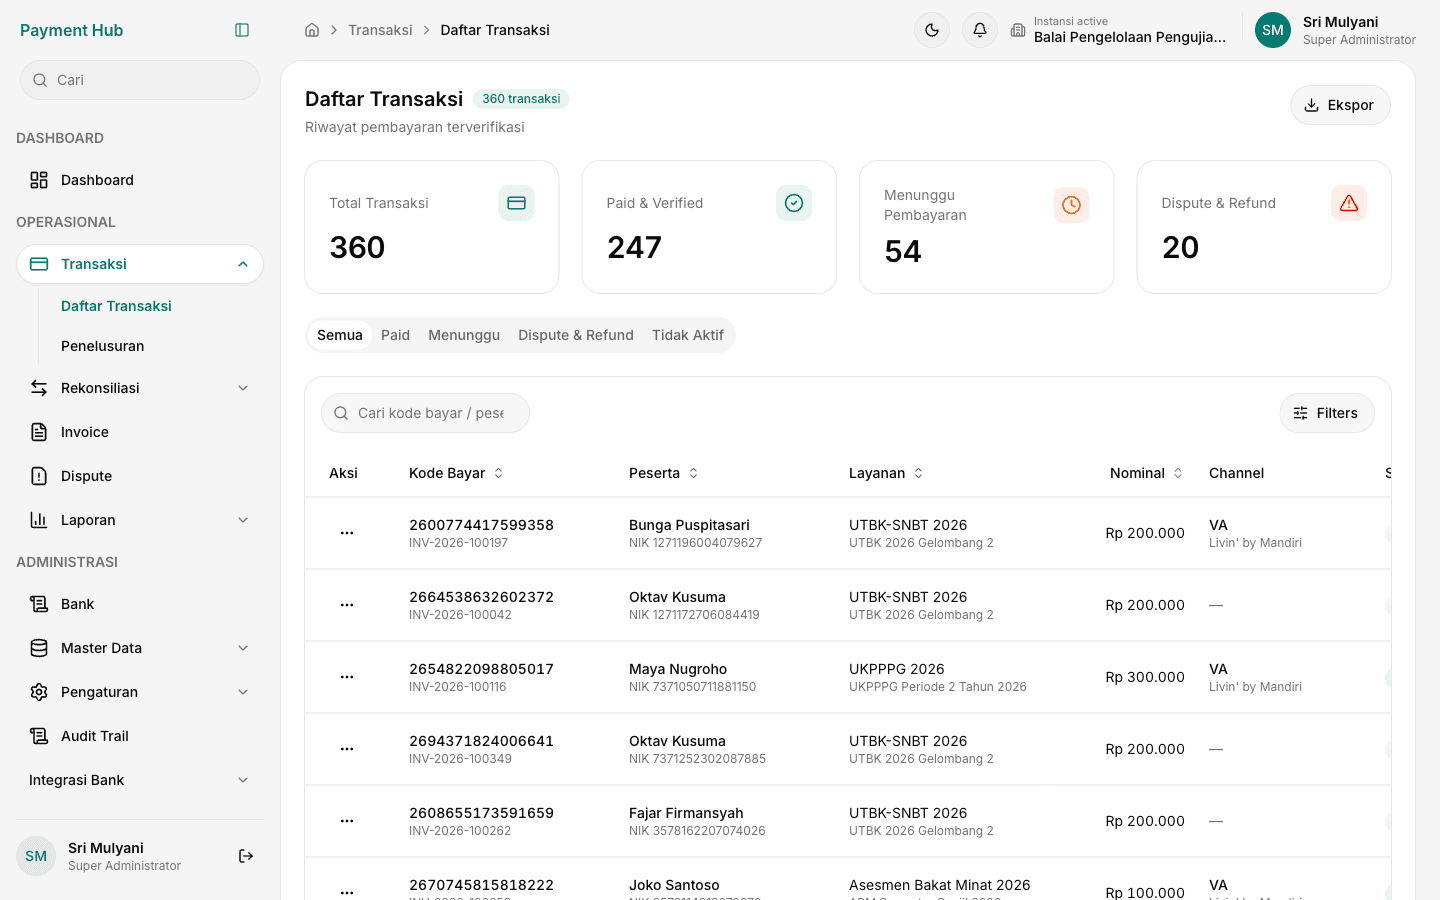
Task: Switch to the Paid tab
Action: coord(395,335)
